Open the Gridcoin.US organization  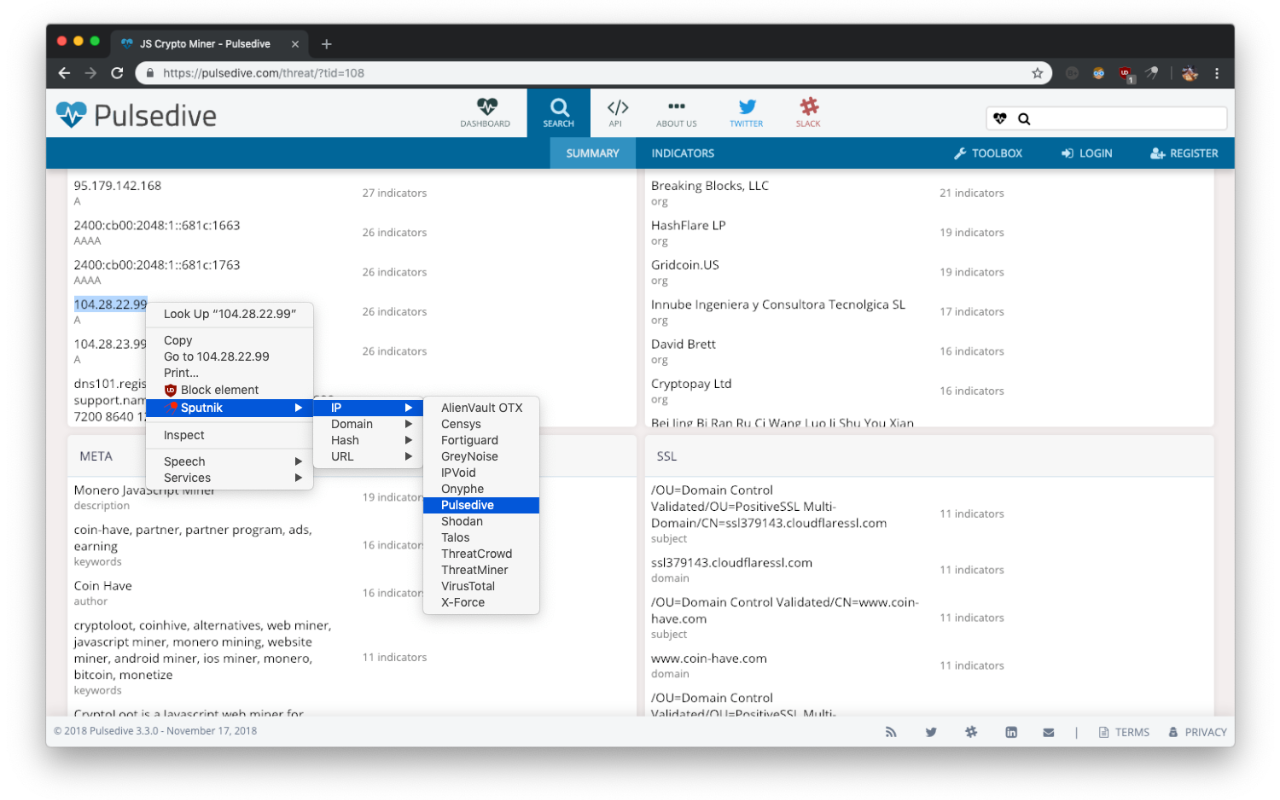(x=685, y=265)
